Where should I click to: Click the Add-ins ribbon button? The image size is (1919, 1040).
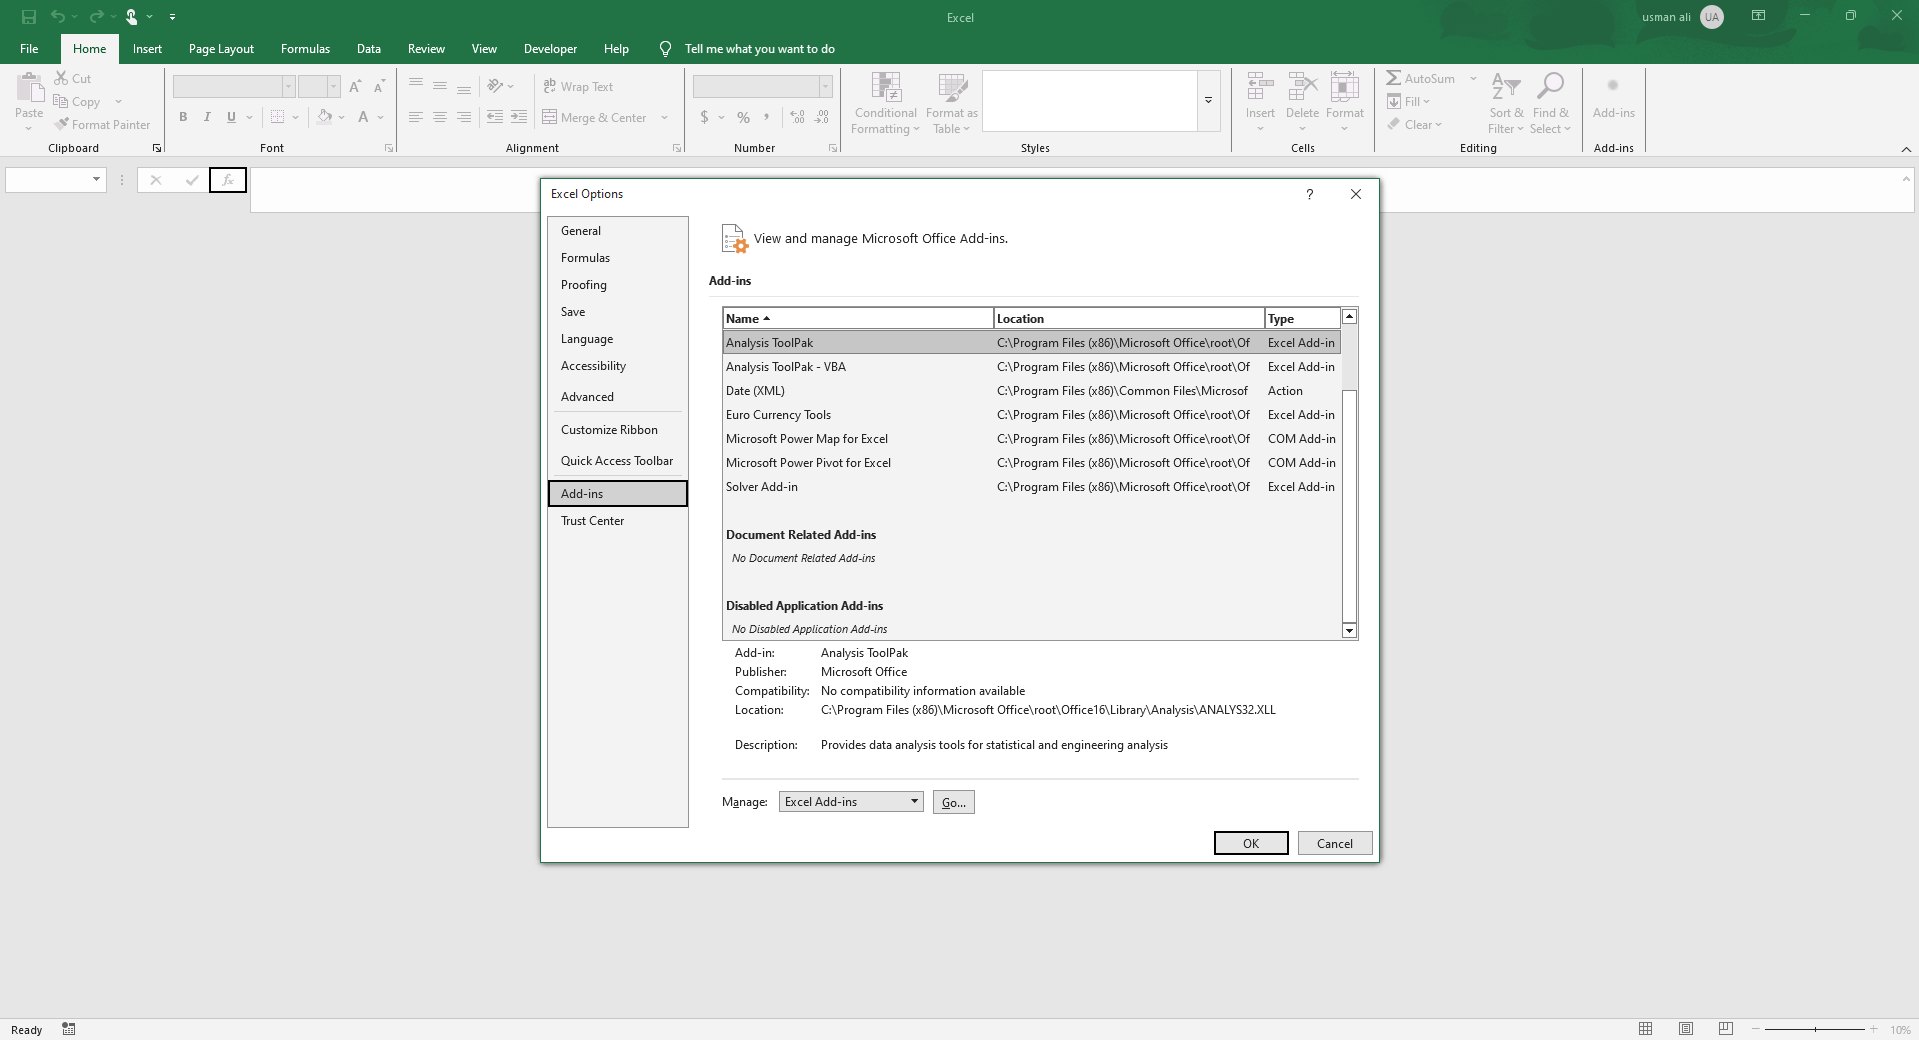tap(1613, 98)
